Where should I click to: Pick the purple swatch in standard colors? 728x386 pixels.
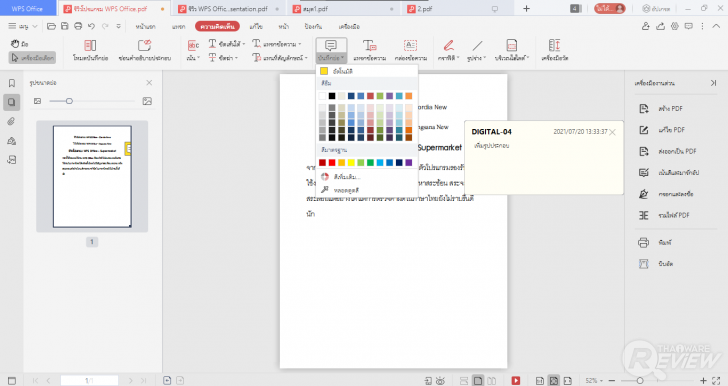[x=409, y=163]
